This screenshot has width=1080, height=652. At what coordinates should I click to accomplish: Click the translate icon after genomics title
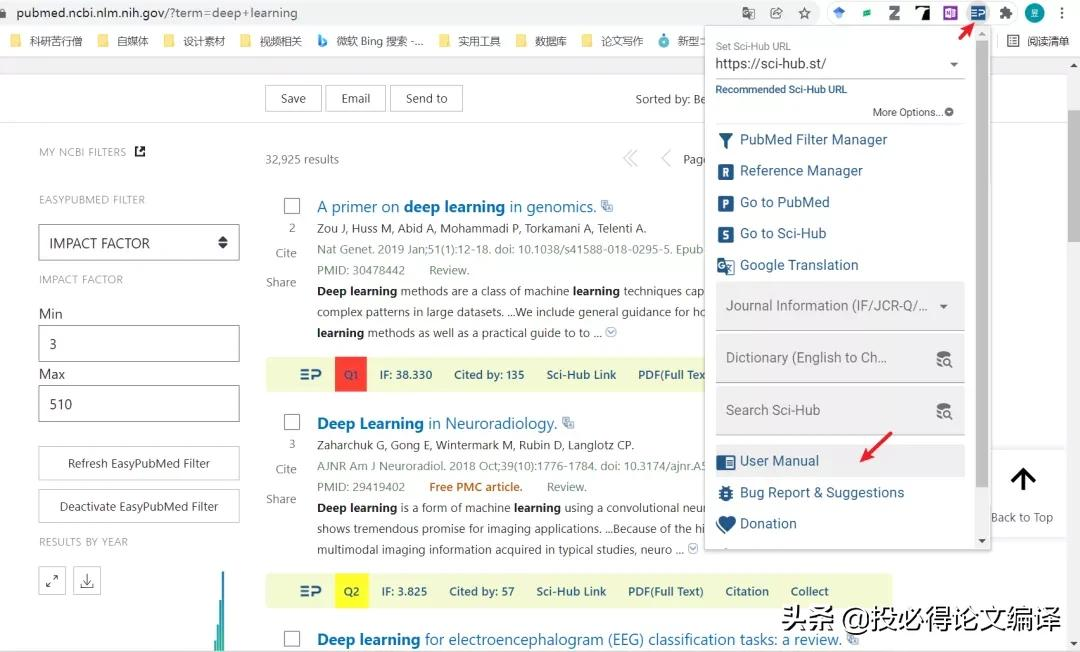tap(607, 205)
